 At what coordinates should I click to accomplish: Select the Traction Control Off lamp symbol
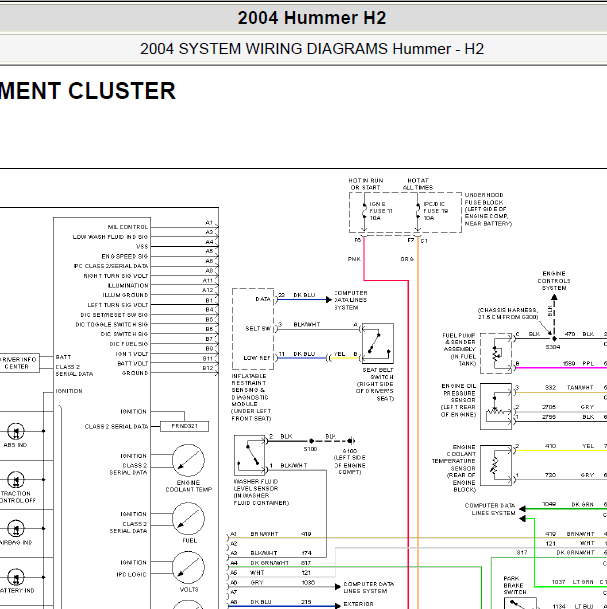(16, 480)
